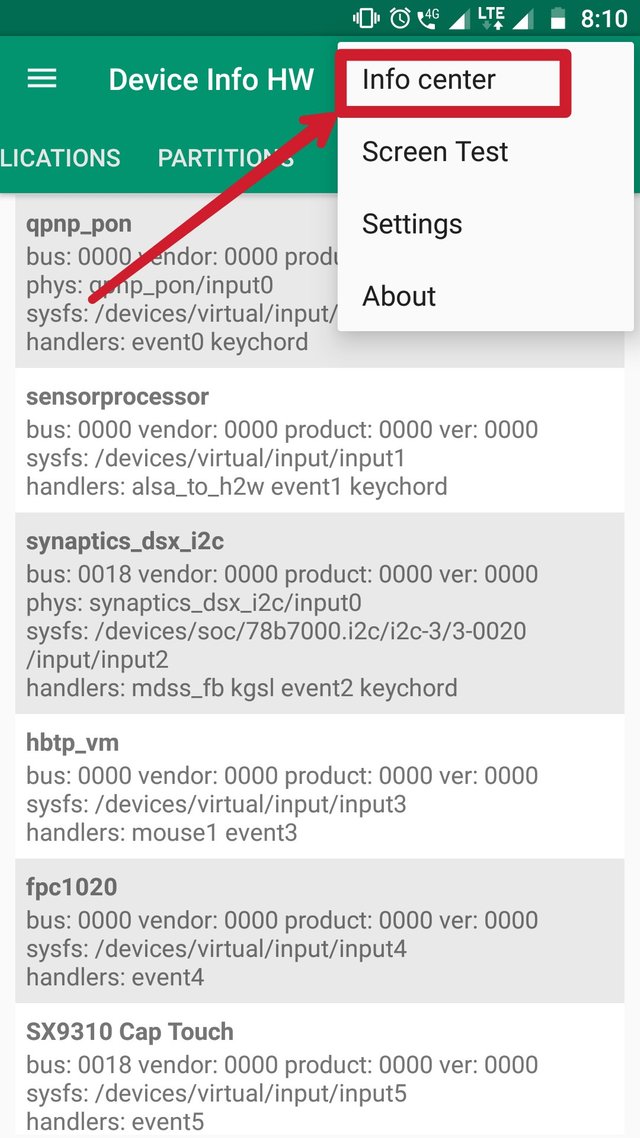The height and width of the screenshot is (1138, 640).
Task: Select the SX9310 Cap Touch entry
Action: [319, 1076]
